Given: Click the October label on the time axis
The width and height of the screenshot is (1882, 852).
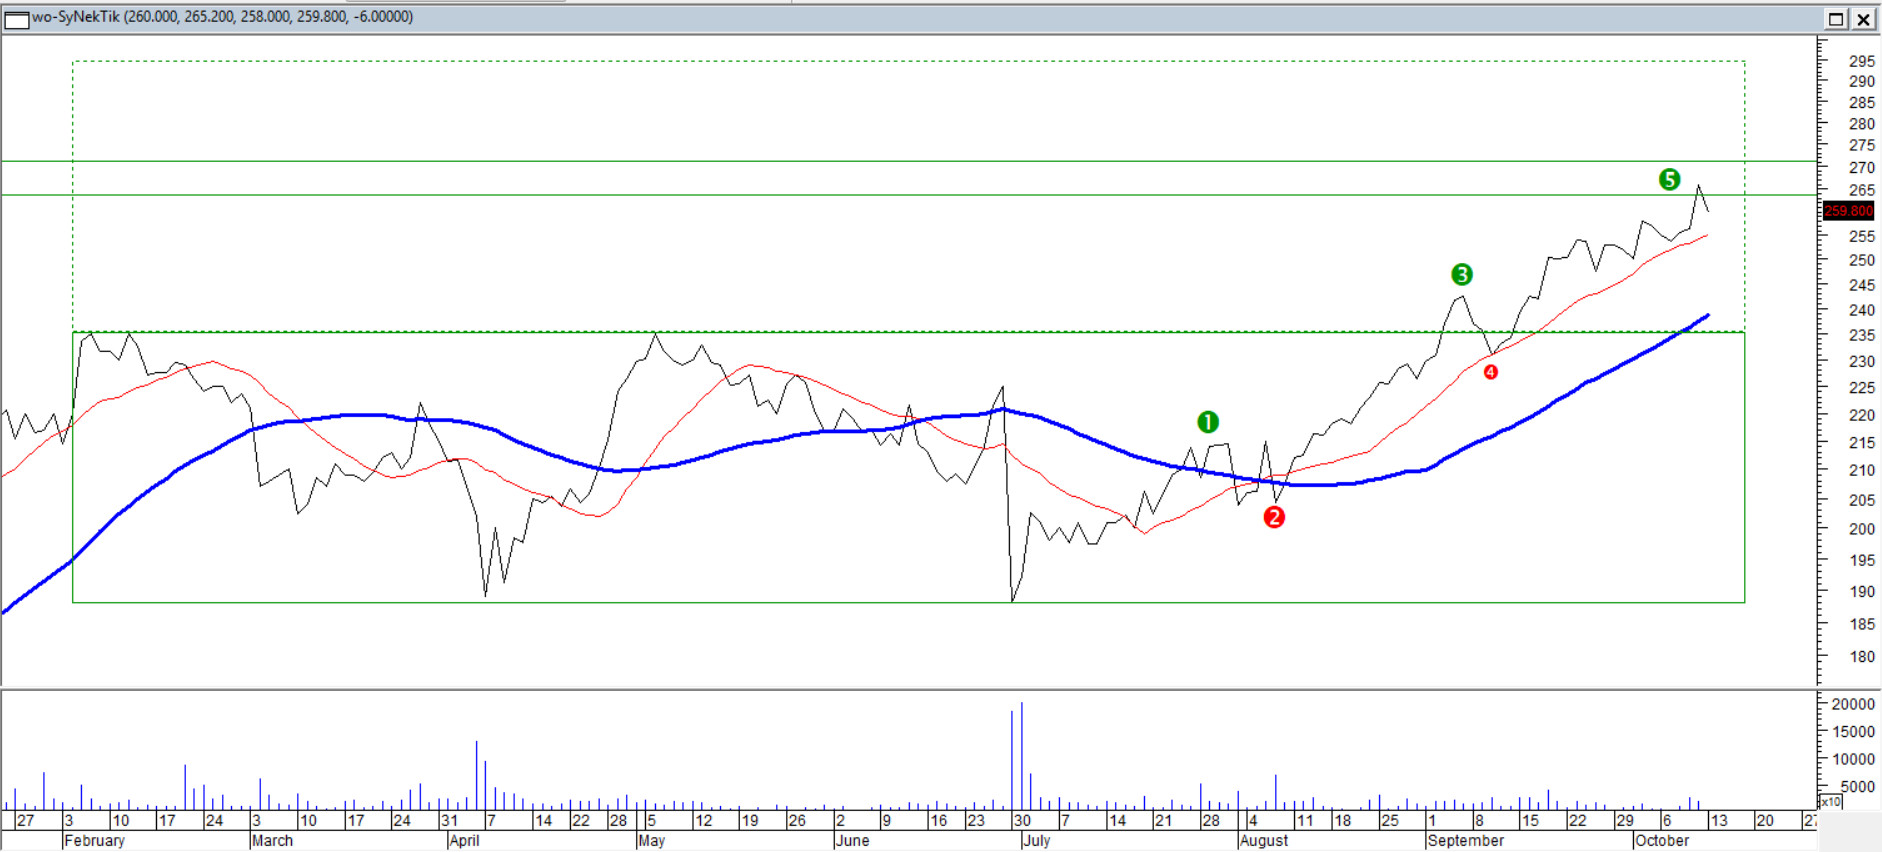Looking at the screenshot, I should coord(1661,841).
